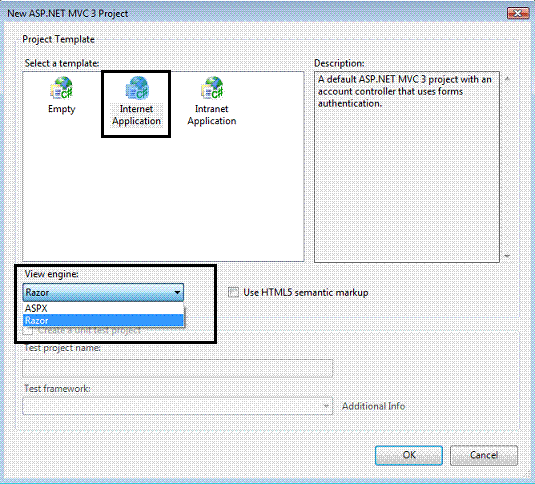Choose the Internet Application template icon
Image resolution: width=535 pixels, height=484 pixels.
(x=137, y=88)
